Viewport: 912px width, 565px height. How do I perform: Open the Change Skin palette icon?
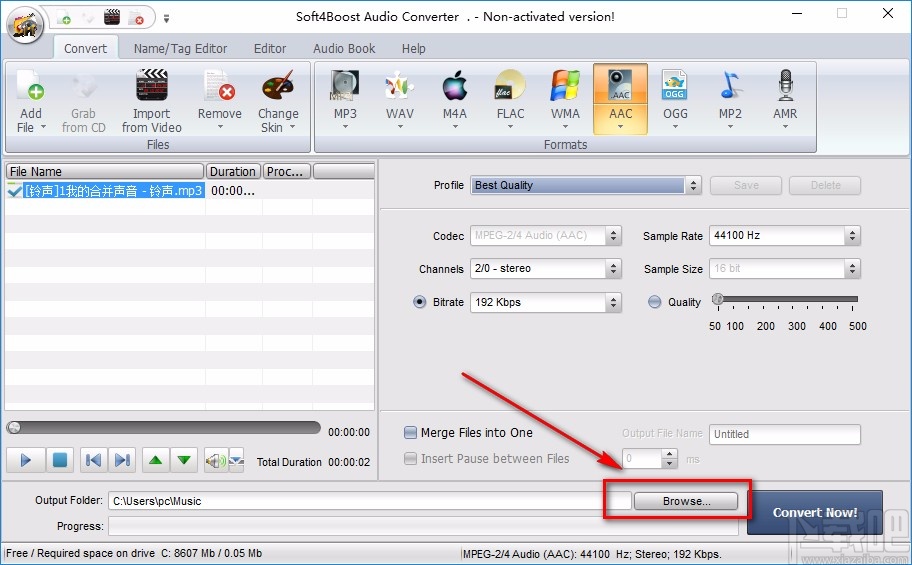[278, 86]
